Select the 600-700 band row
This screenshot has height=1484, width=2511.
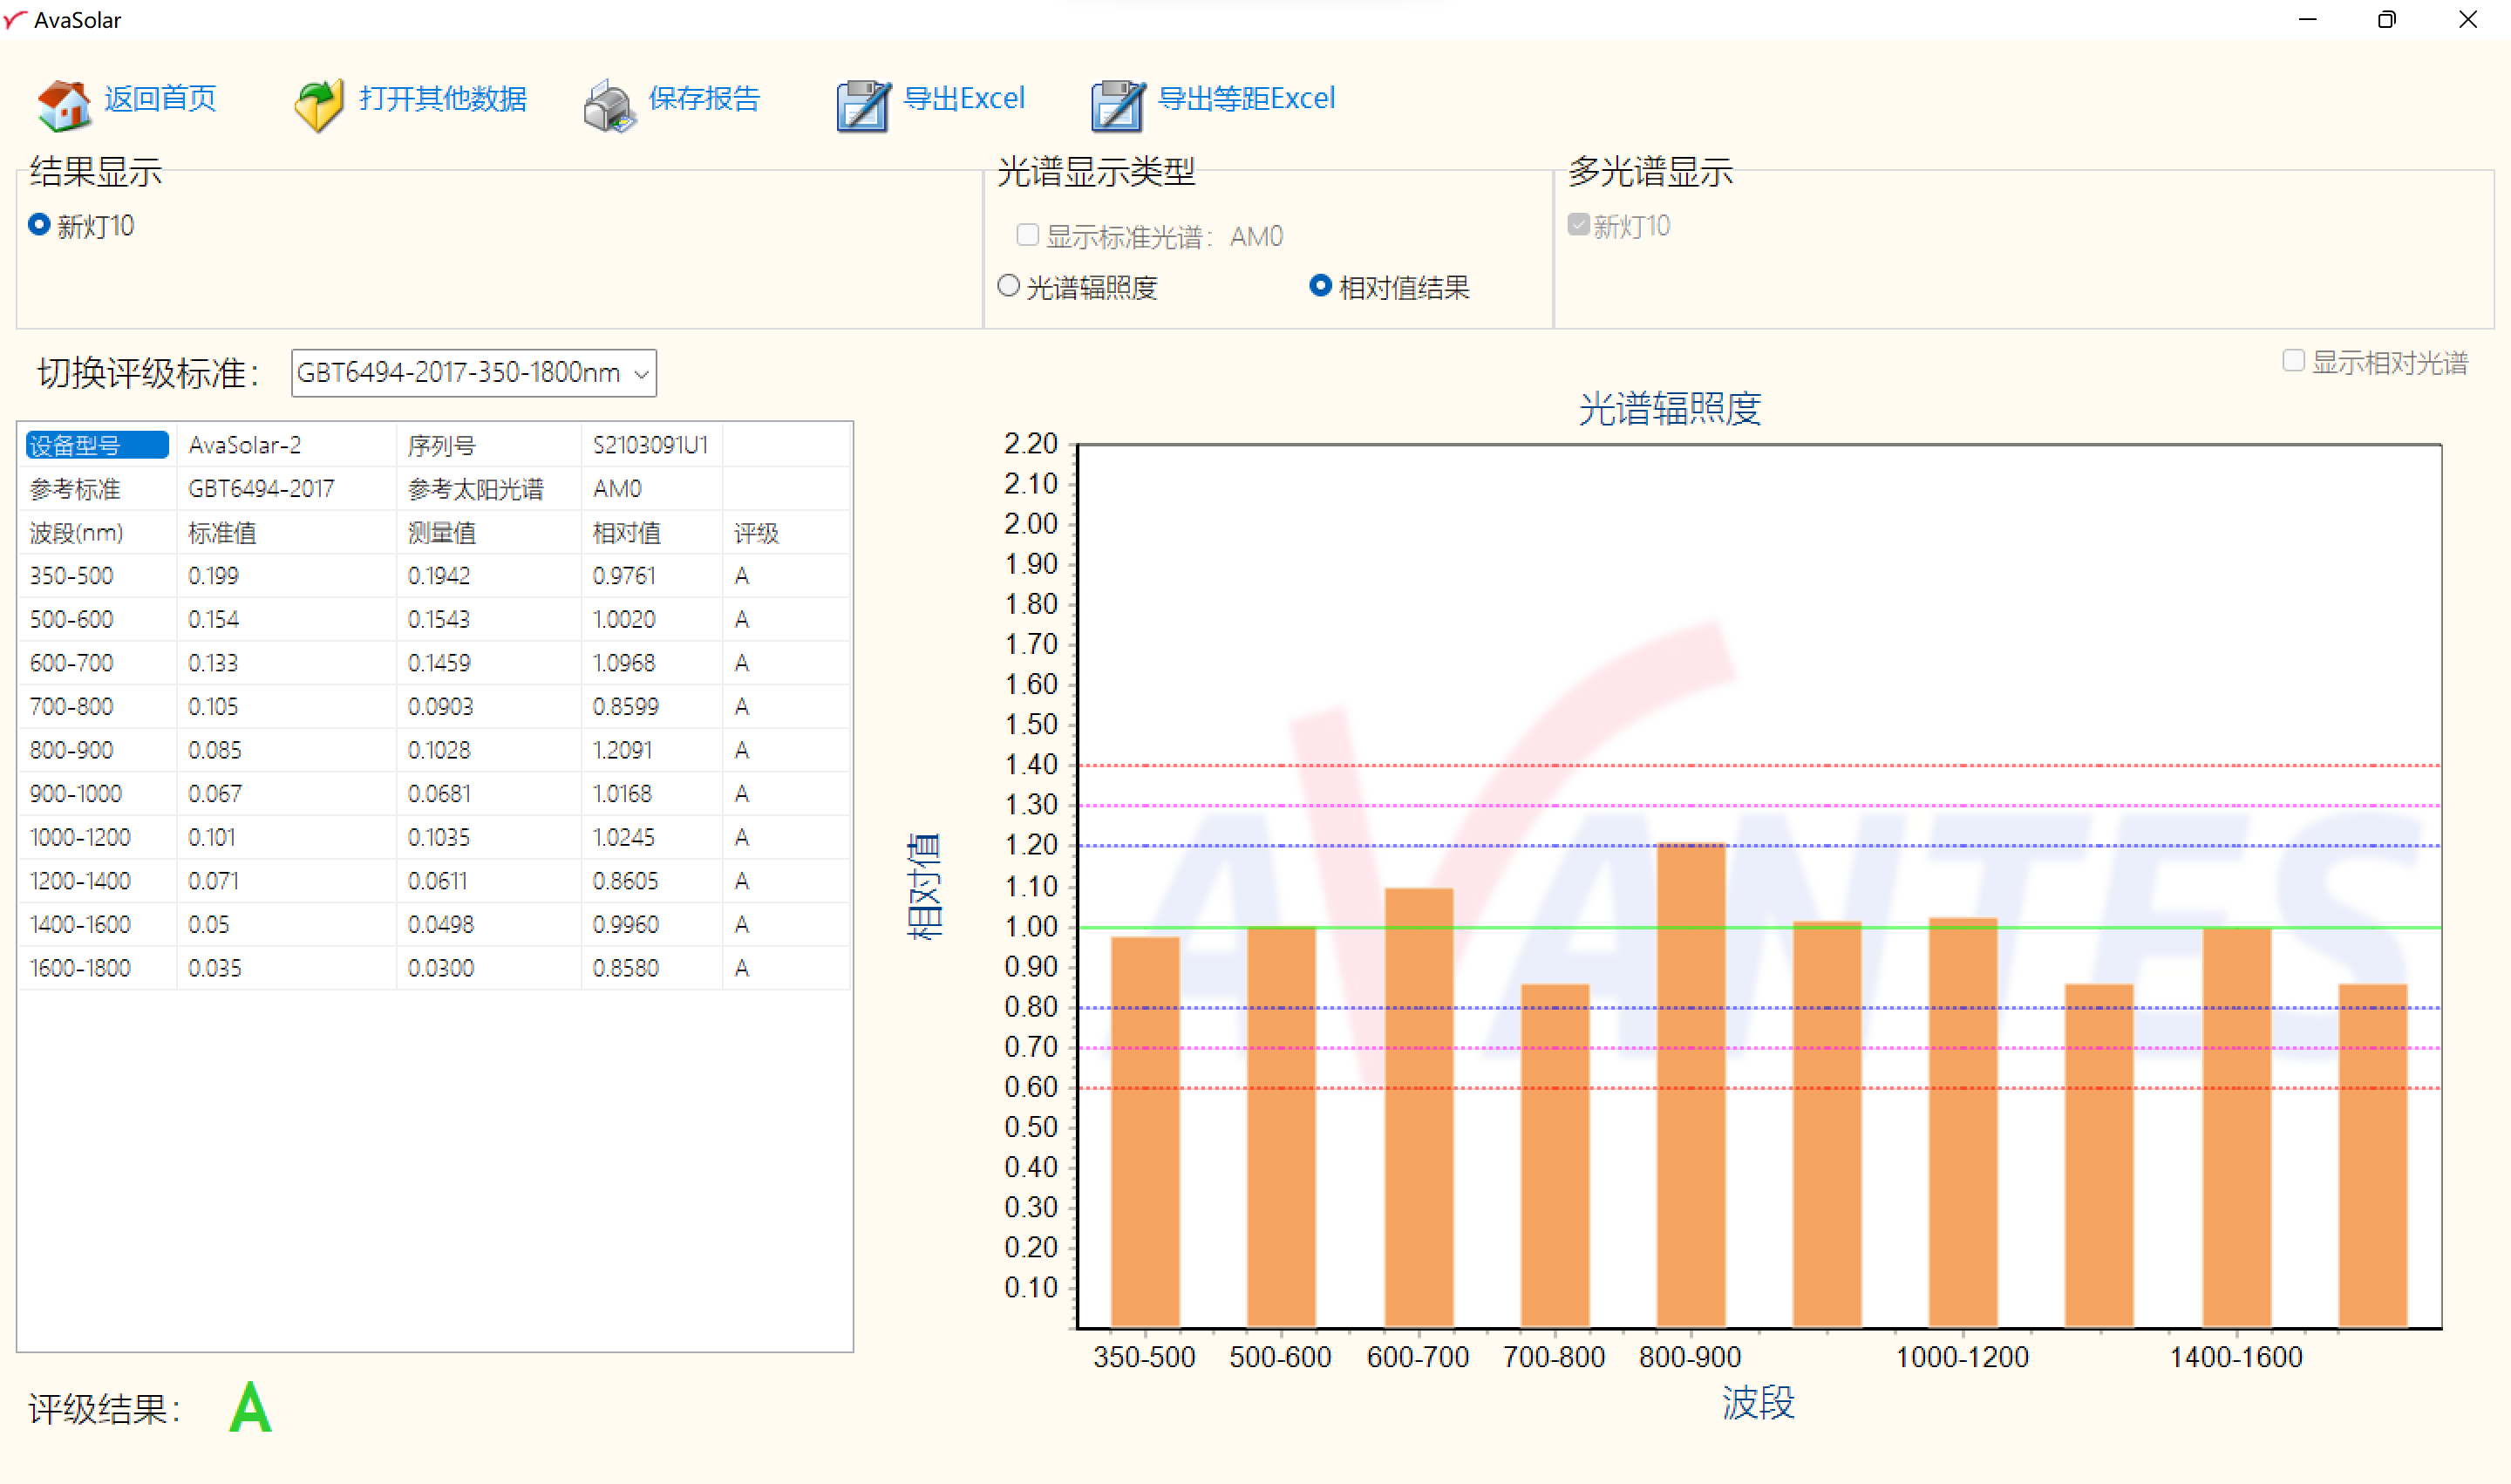(434, 663)
